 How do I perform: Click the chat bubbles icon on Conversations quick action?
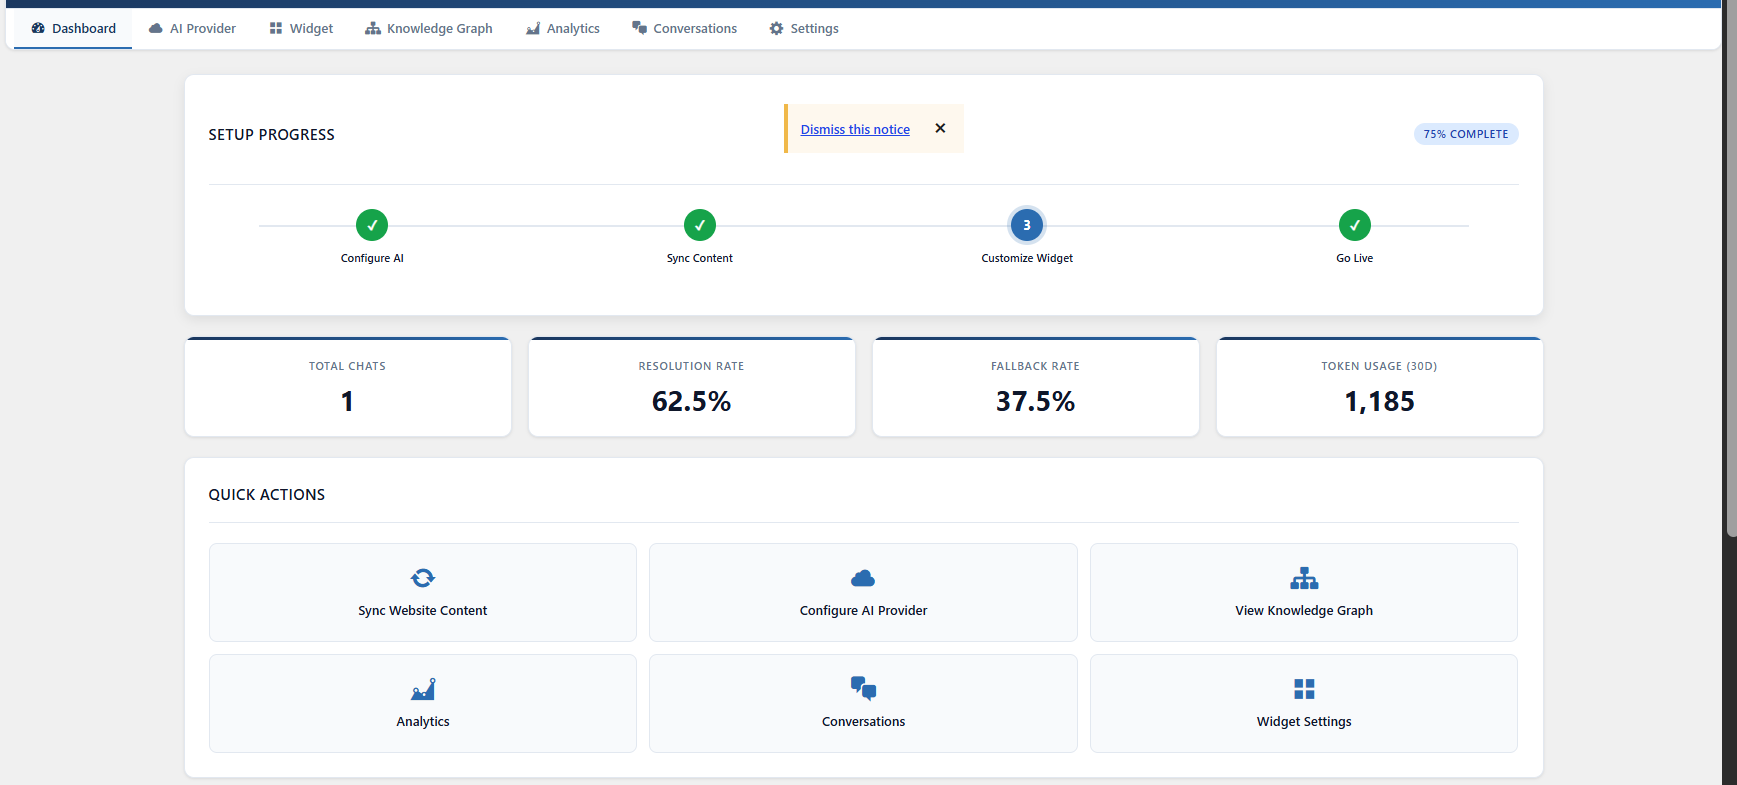click(x=863, y=689)
